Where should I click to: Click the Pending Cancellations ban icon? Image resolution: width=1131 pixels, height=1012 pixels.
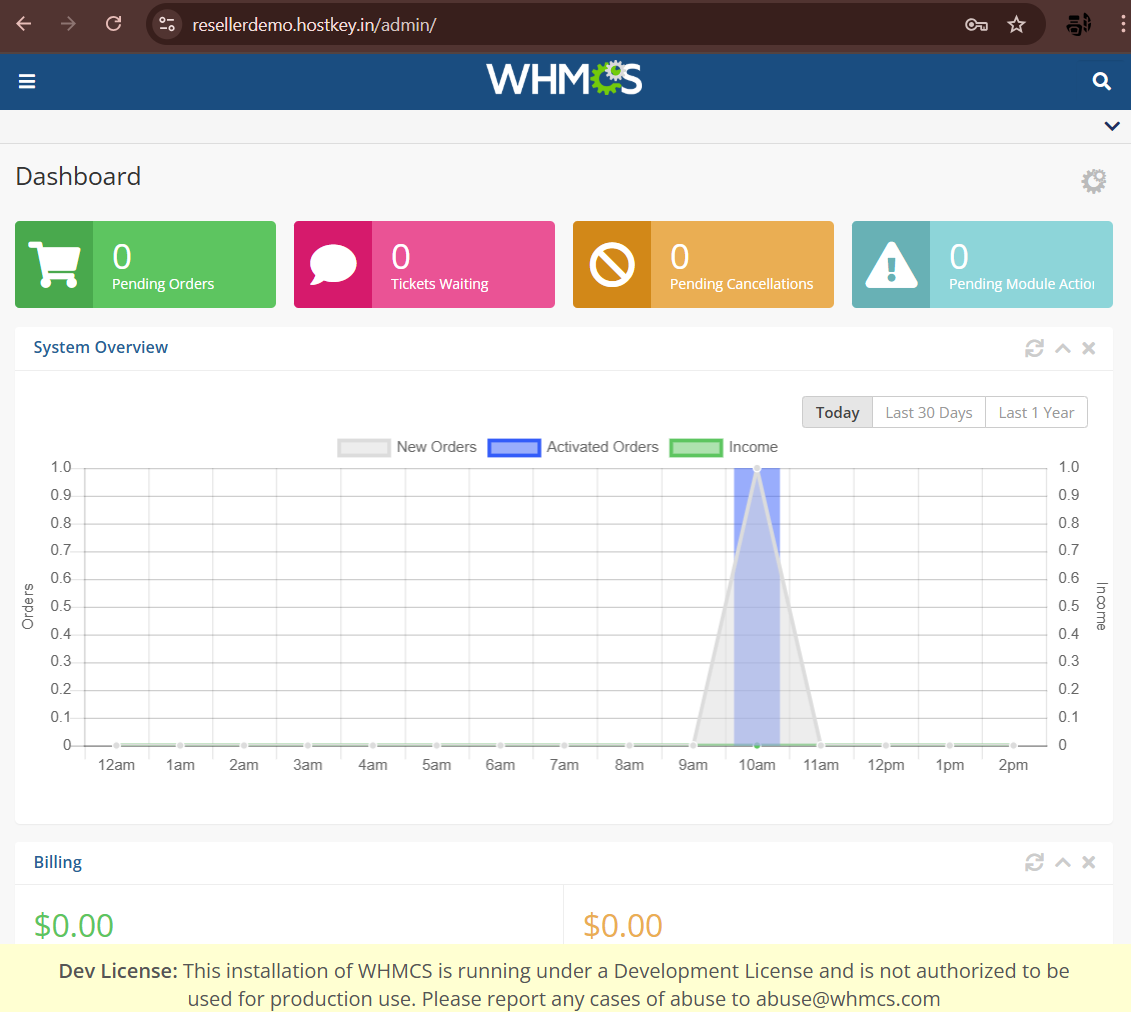click(x=612, y=264)
